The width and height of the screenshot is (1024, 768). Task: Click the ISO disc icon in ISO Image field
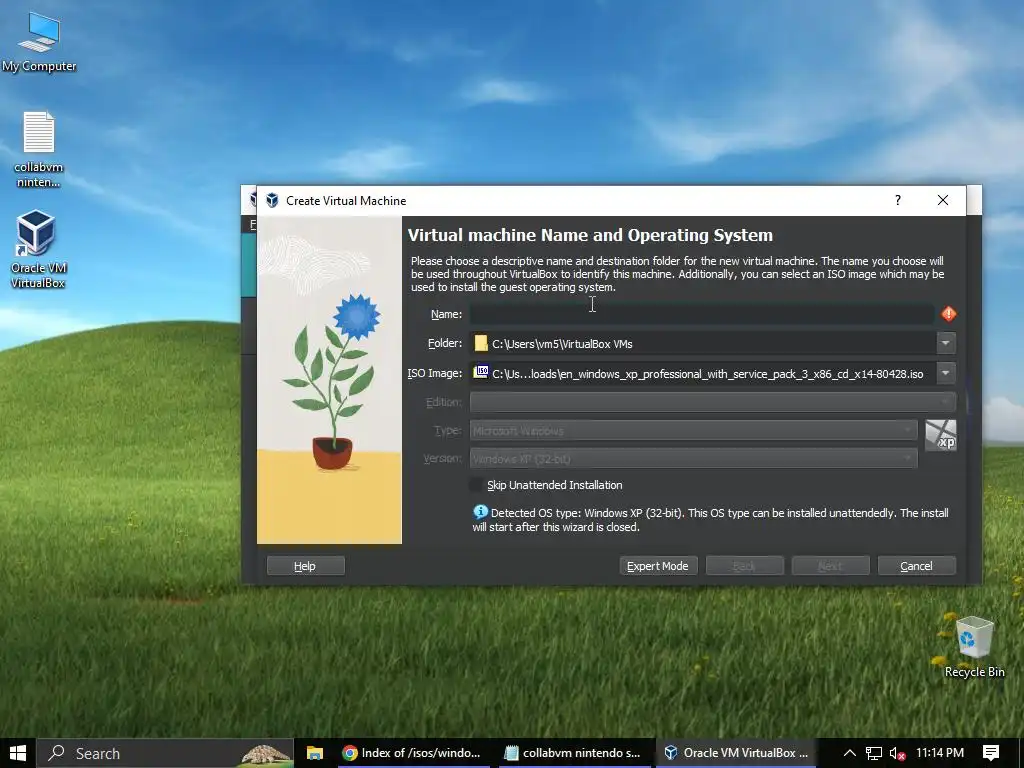[481, 372]
